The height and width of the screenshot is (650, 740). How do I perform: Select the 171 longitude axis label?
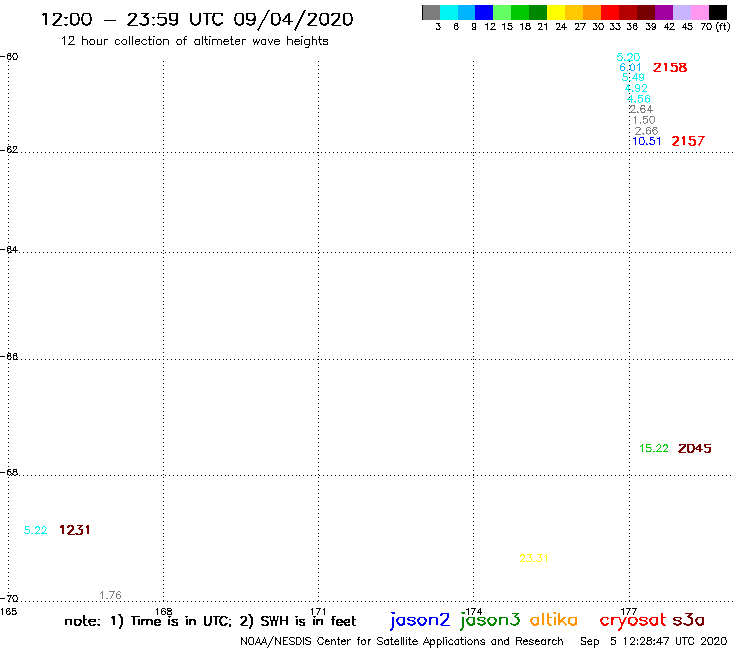coord(319,611)
